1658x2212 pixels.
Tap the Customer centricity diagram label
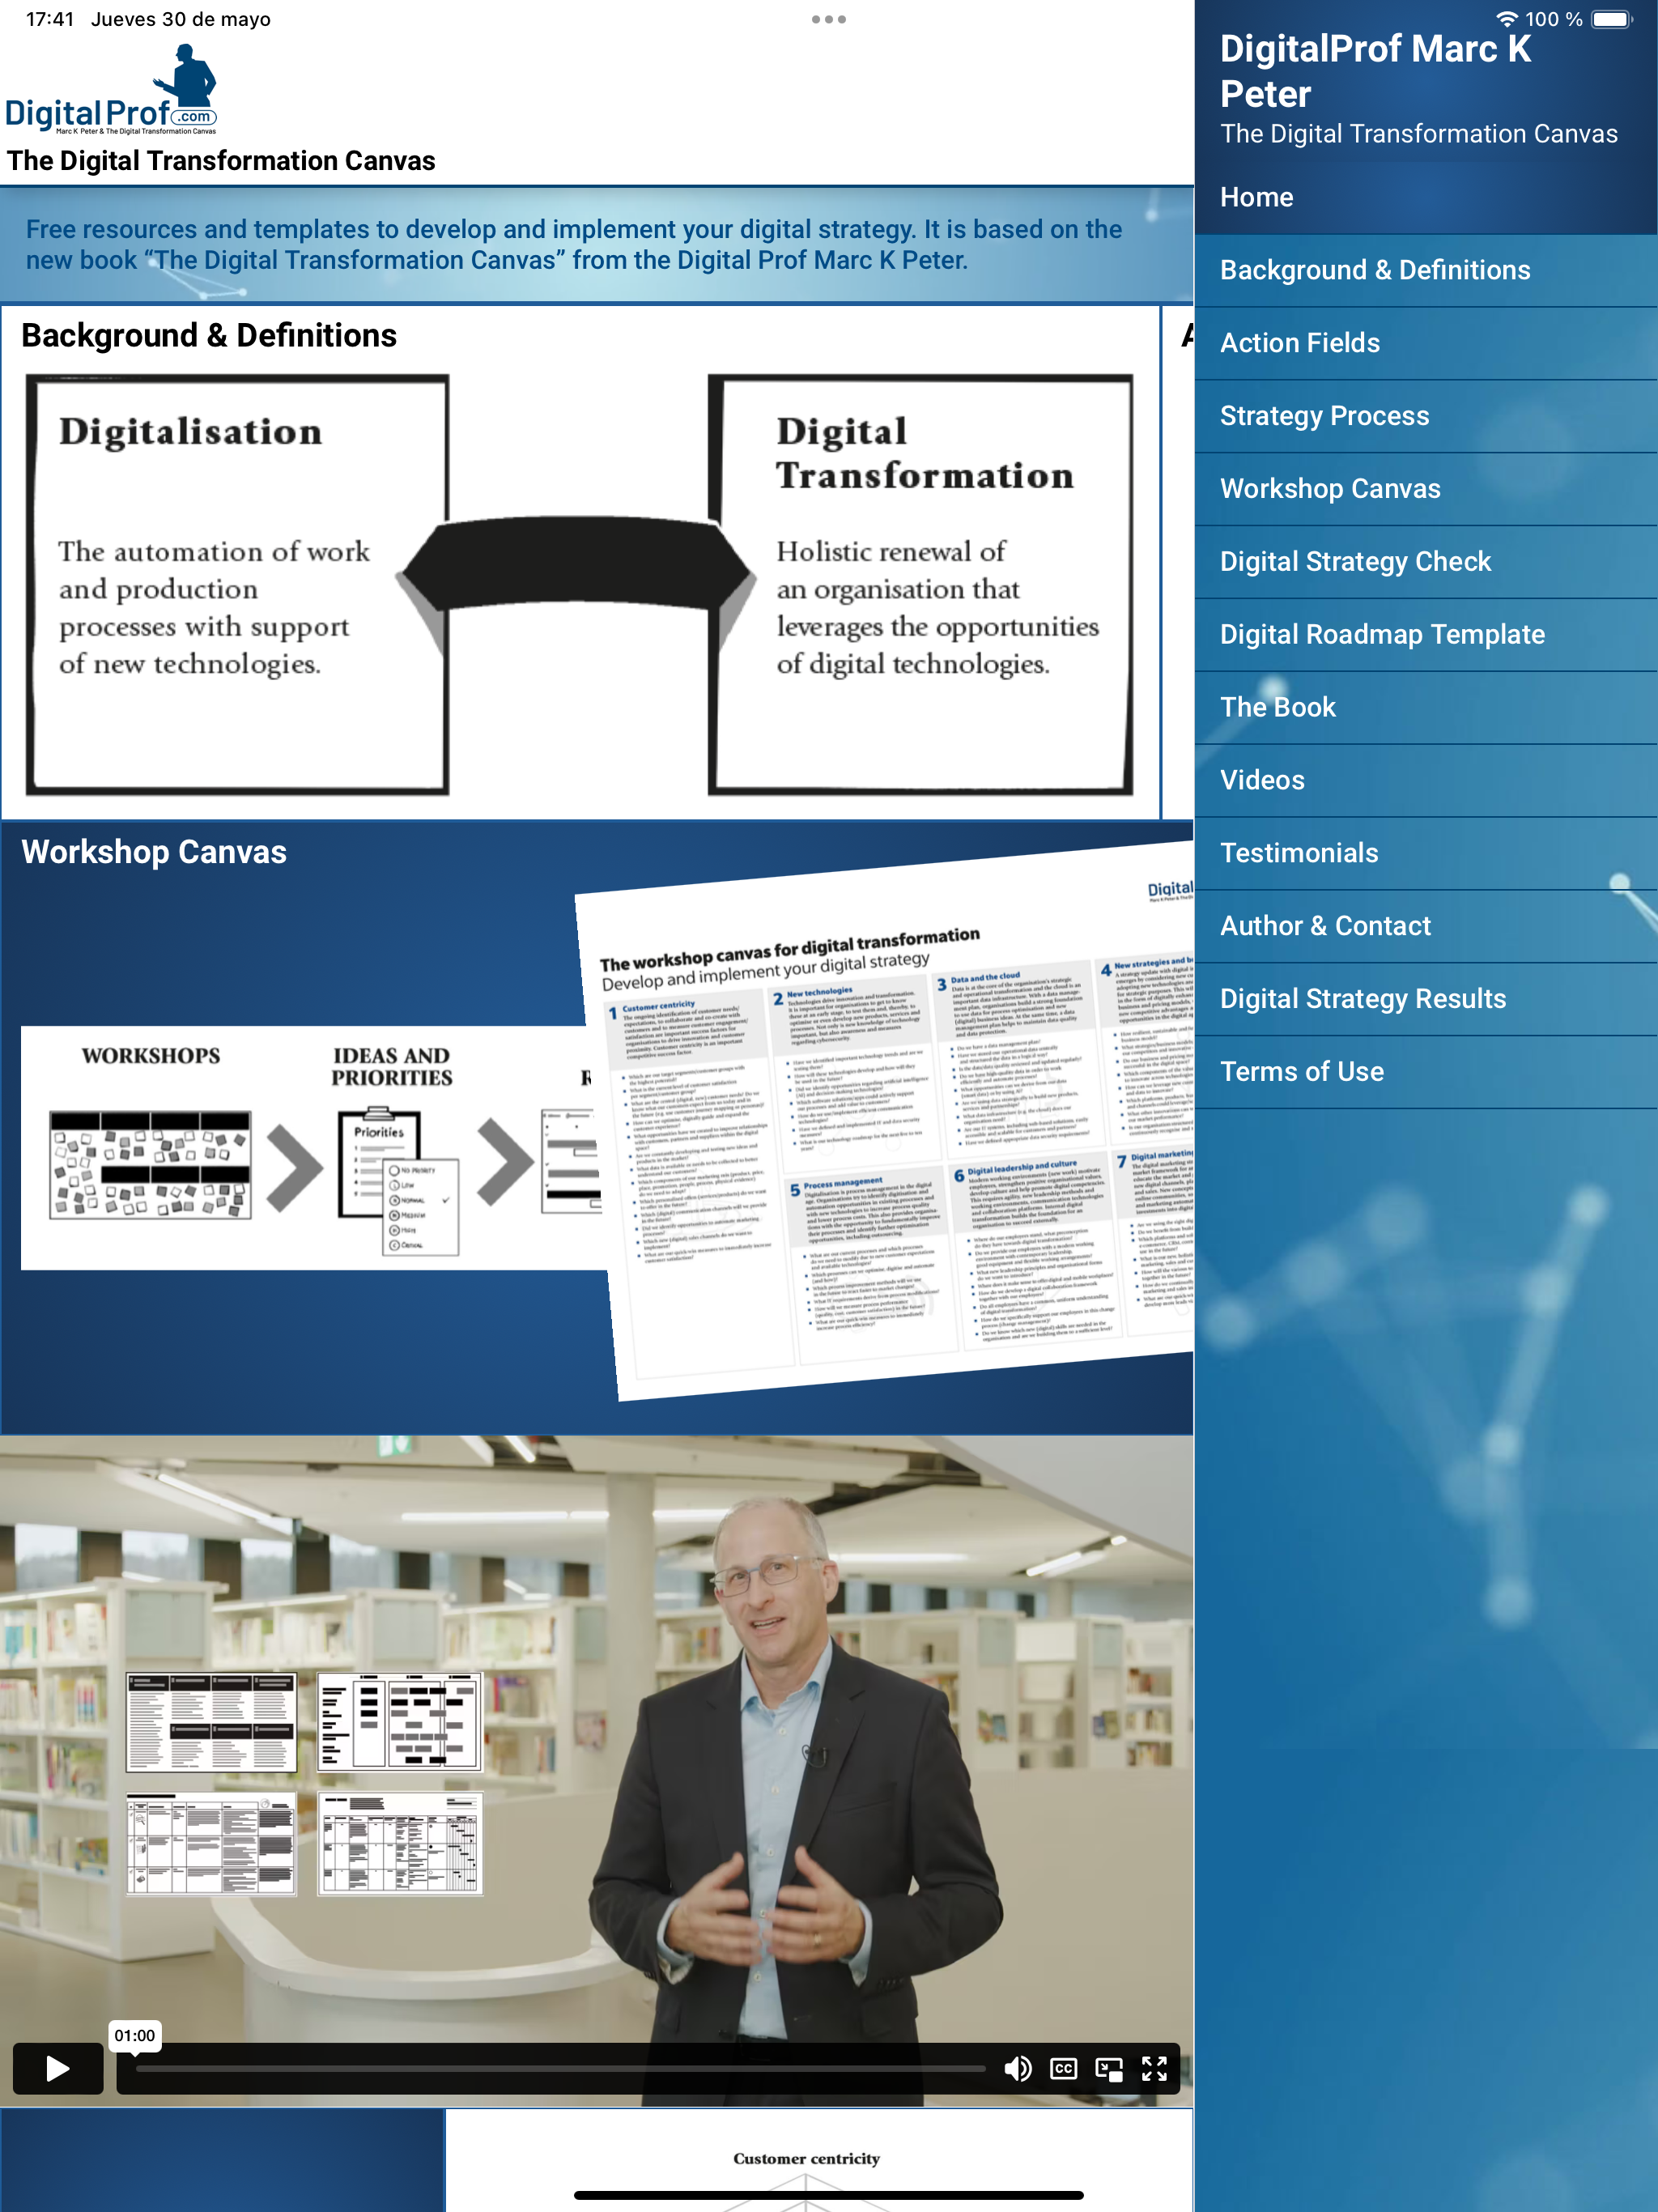(806, 2158)
